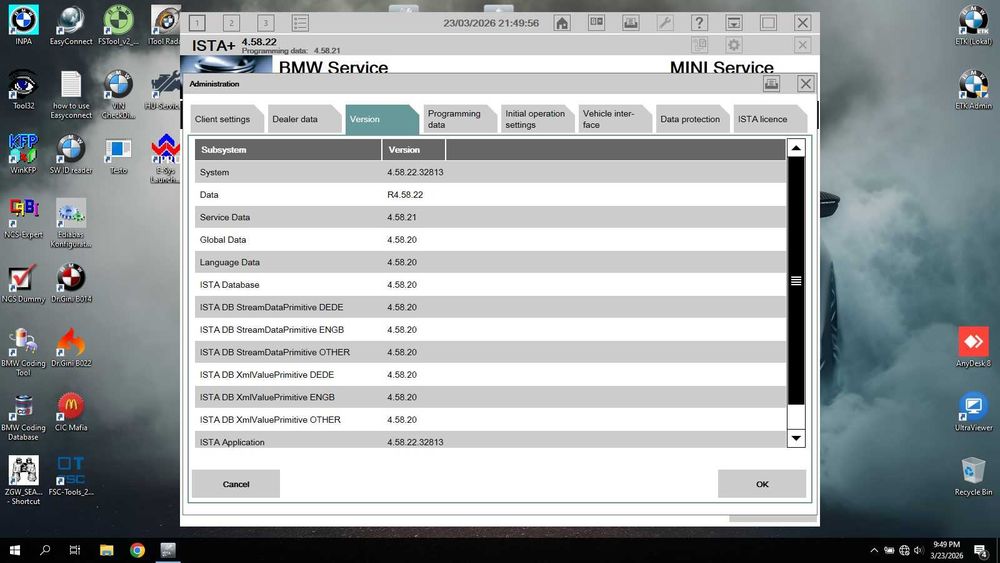Launch the AnyDesk 8 shortcut

pyautogui.click(x=973, y=347)
